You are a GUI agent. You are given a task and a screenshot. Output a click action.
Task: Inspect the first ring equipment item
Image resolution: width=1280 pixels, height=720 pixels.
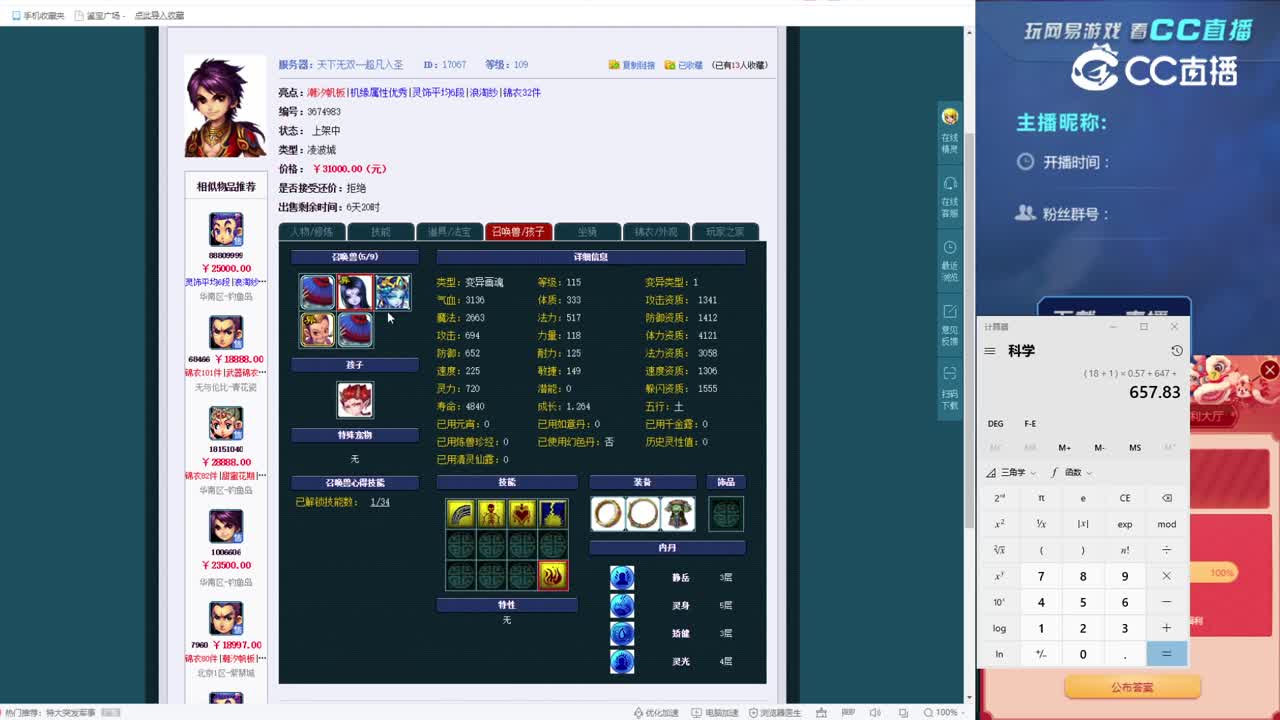click(x=608, y=514)
